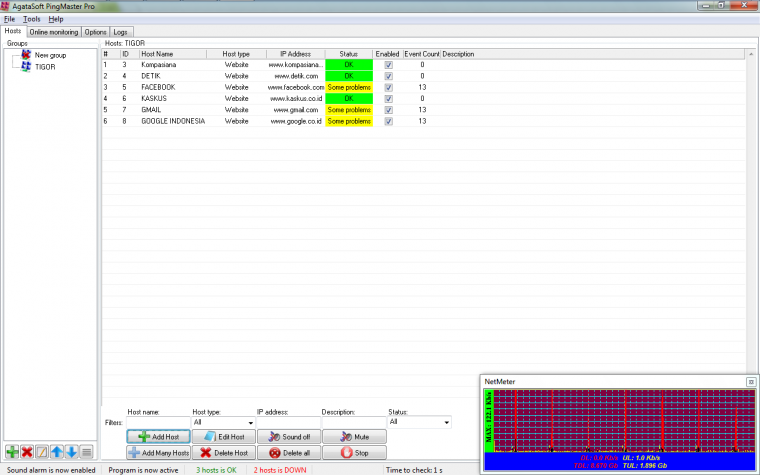Switch to the Logs tab
This screenshot has width=760, height=475.
(x=120, y=32)
